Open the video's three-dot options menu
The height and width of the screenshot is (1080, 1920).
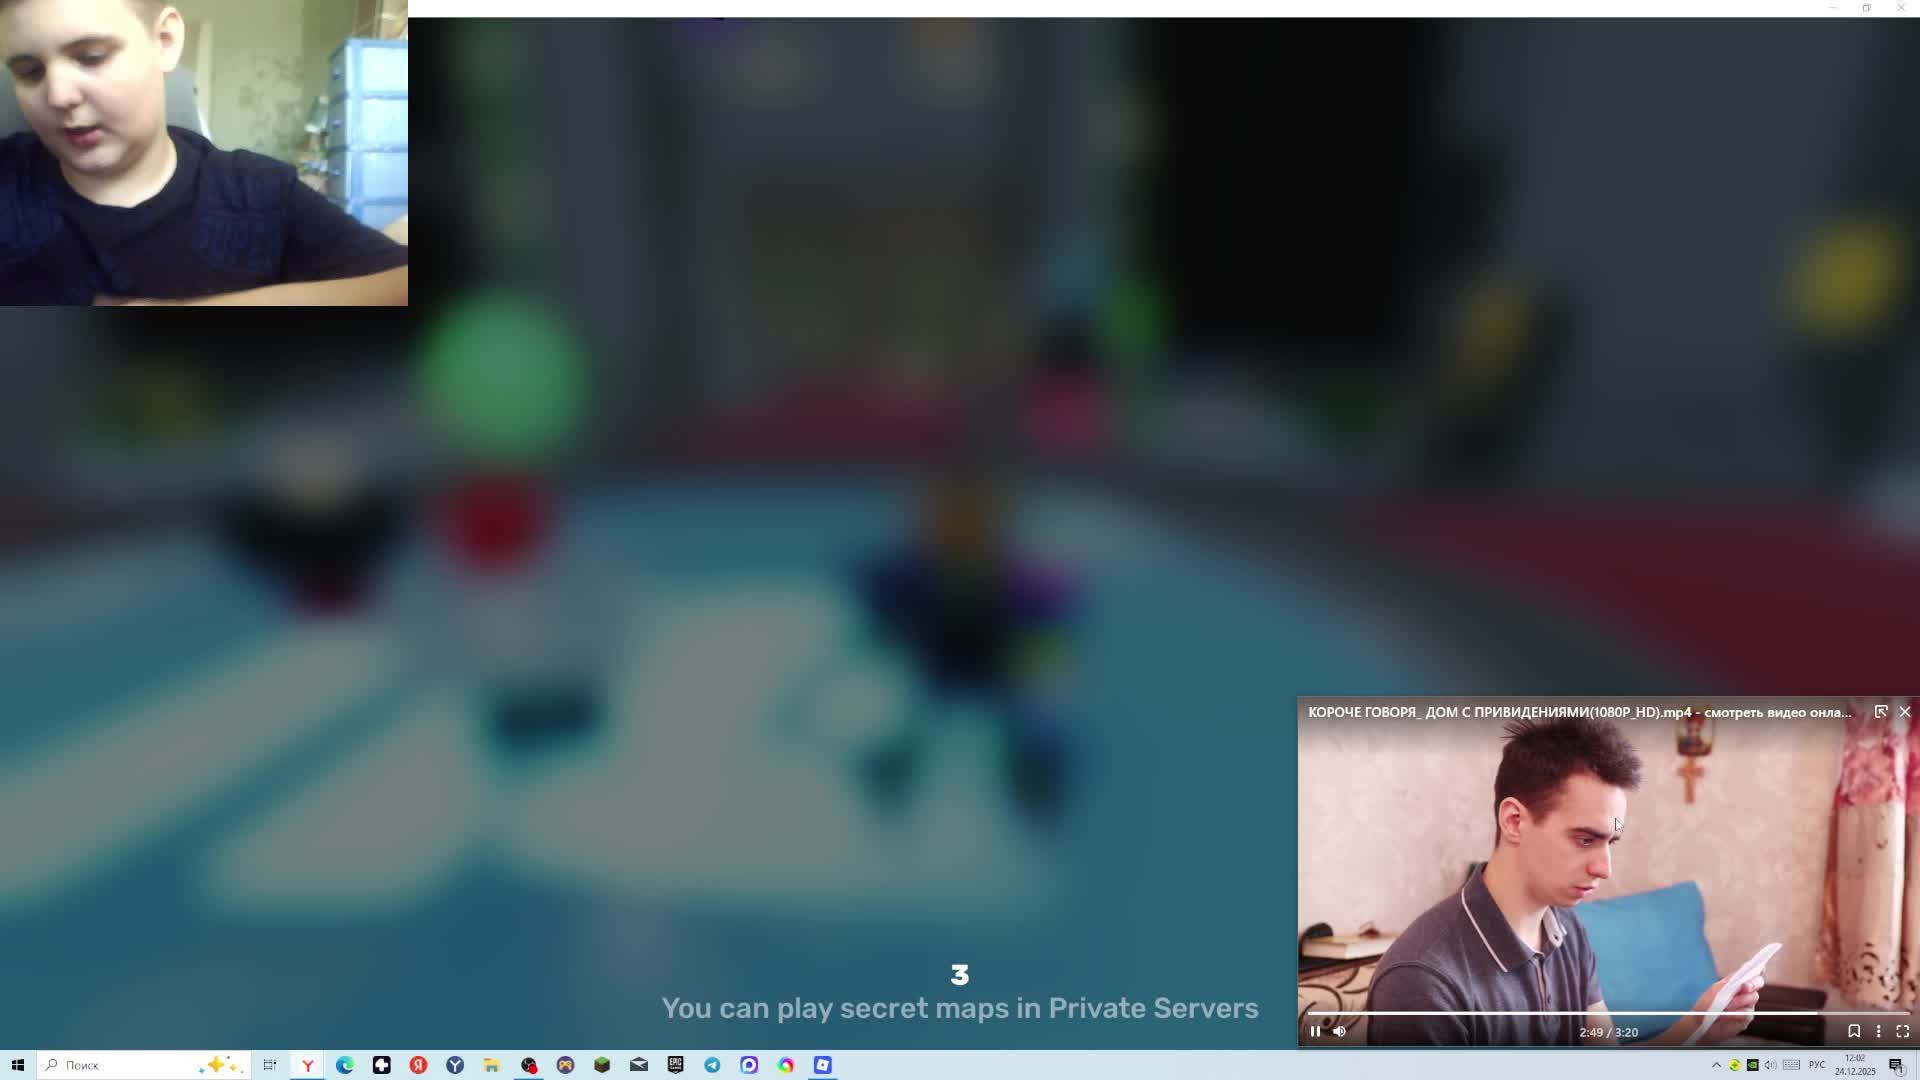tap(1878, 1031)
